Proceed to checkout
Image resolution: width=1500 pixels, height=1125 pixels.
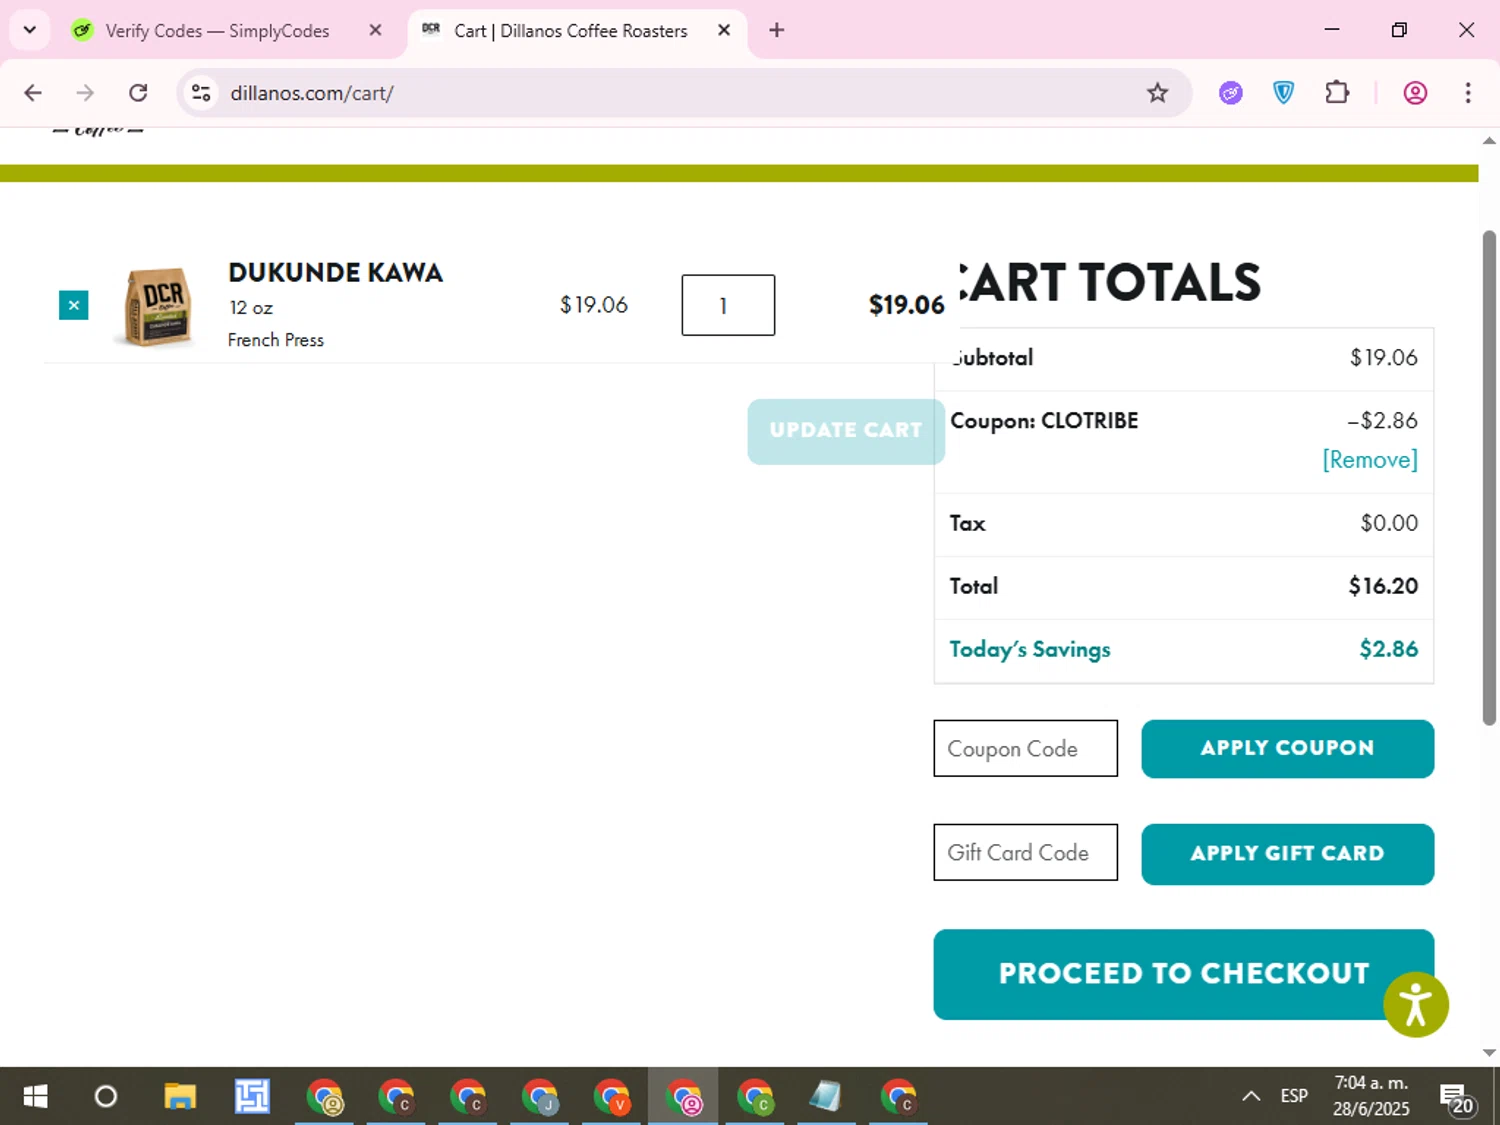point(1183,974)
